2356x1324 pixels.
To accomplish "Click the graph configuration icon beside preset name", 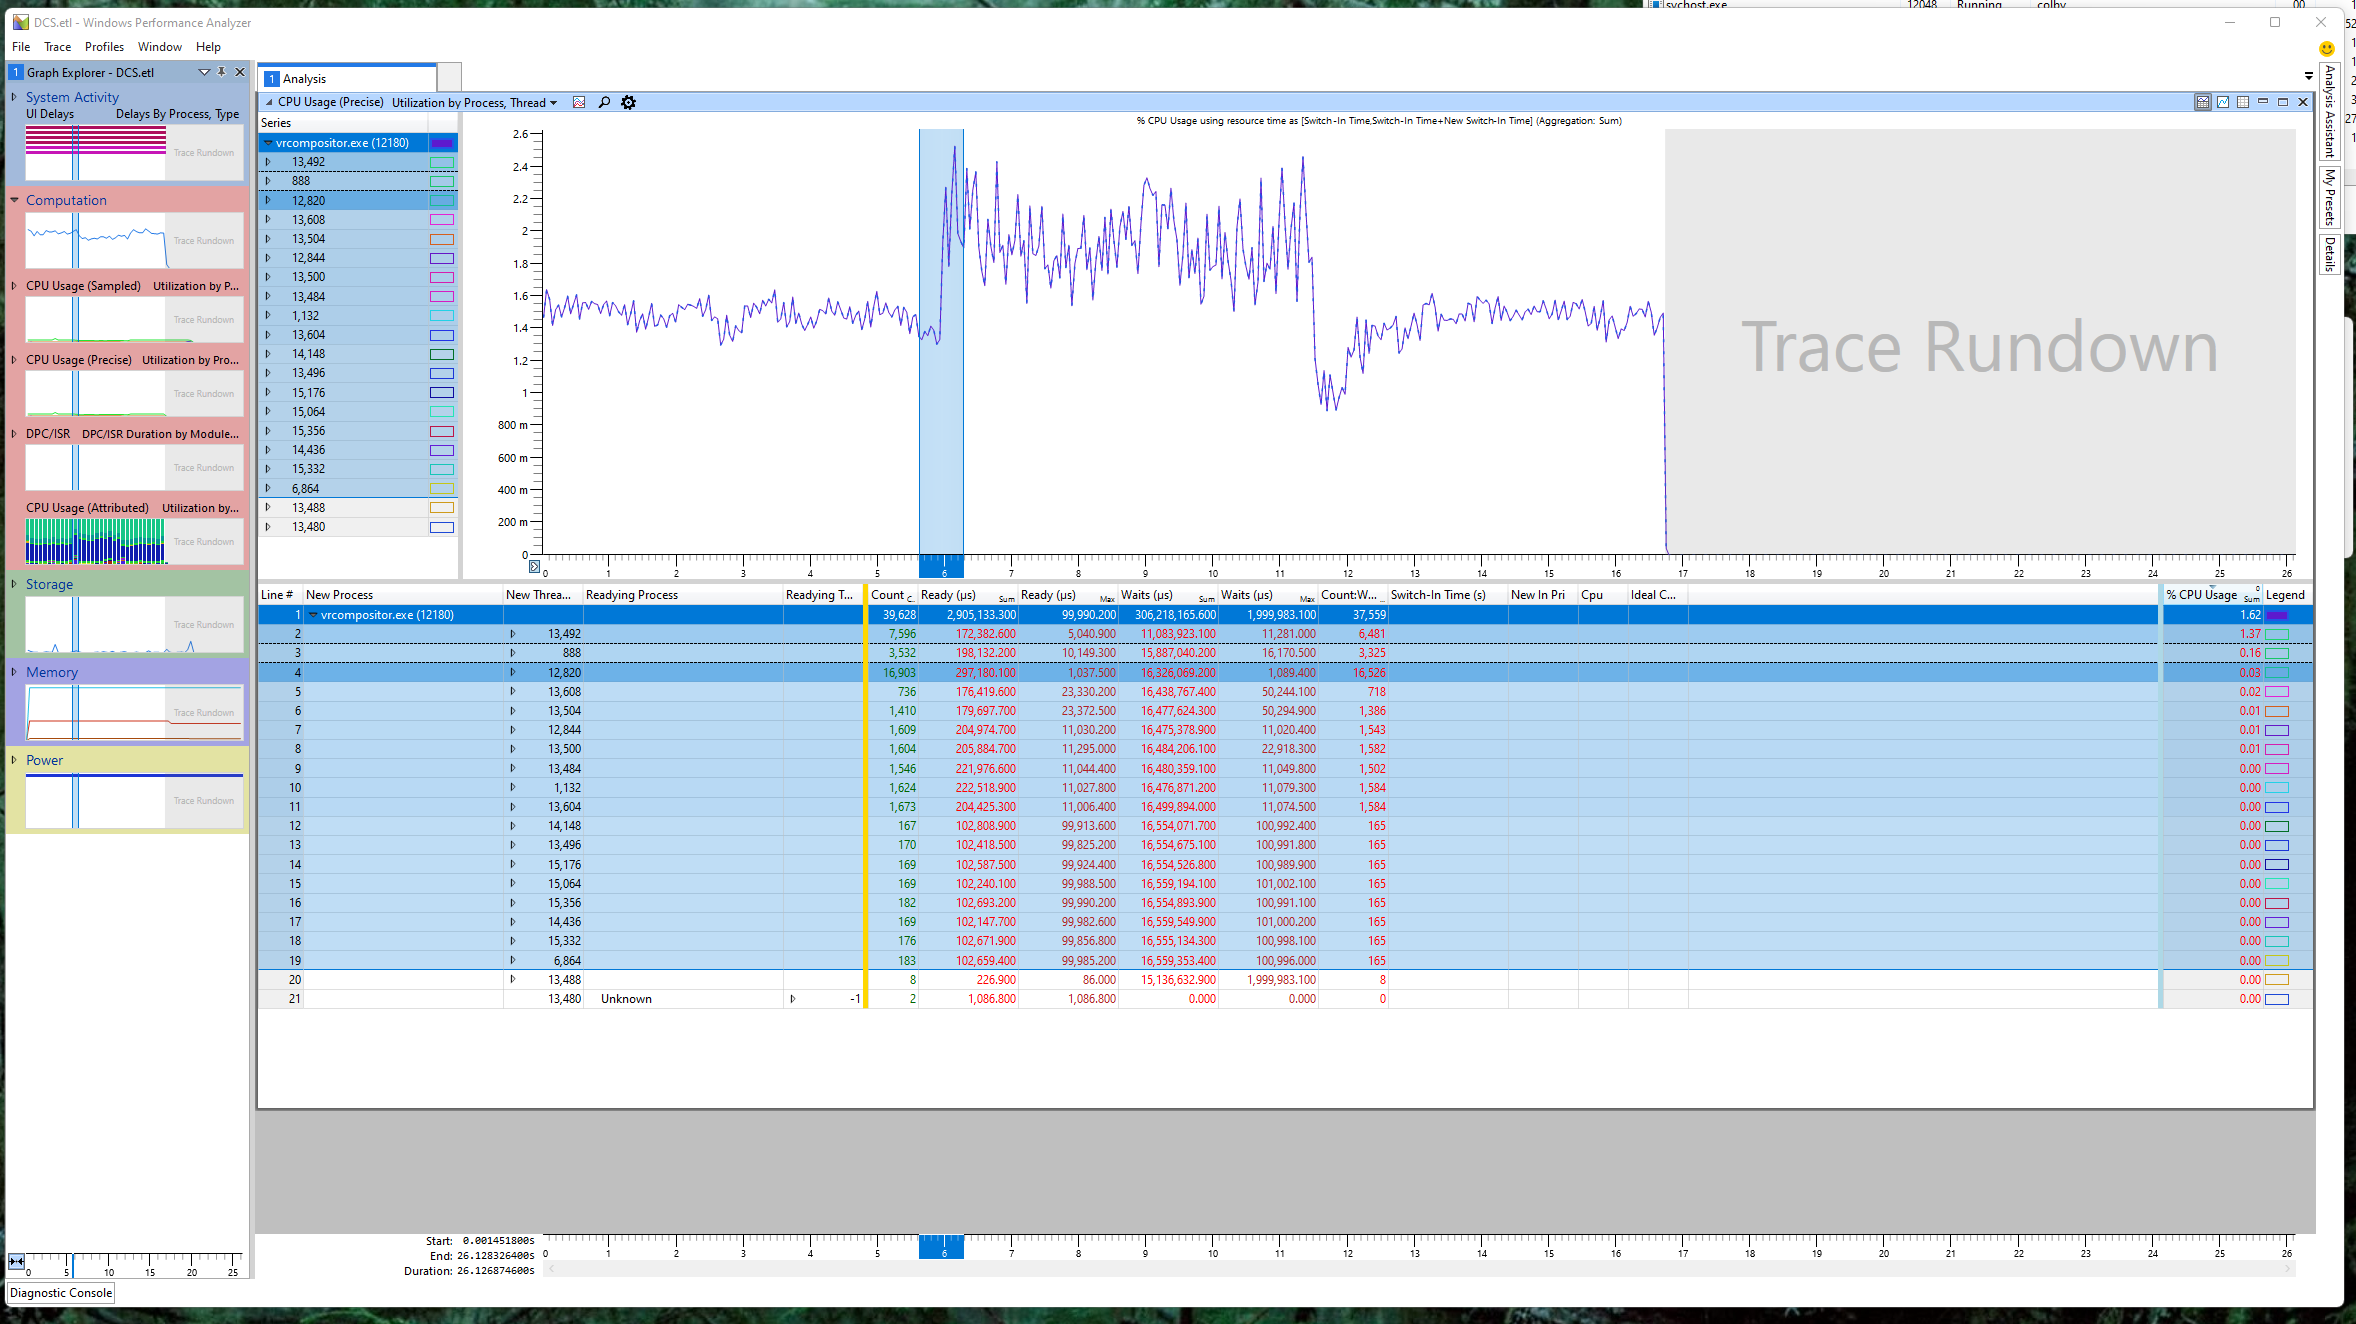I will coord(579,102).
